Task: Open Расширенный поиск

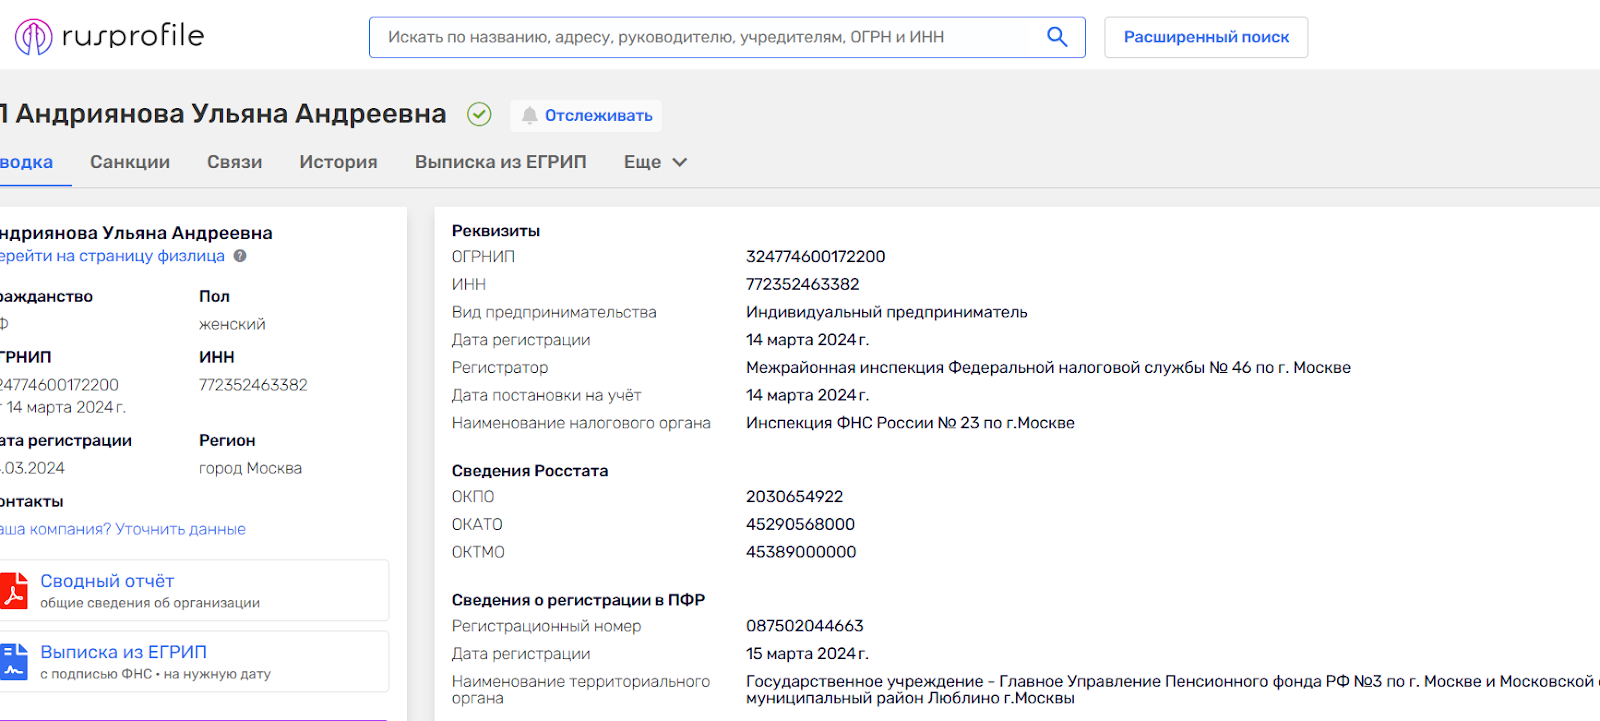Action: (1206, 37)
